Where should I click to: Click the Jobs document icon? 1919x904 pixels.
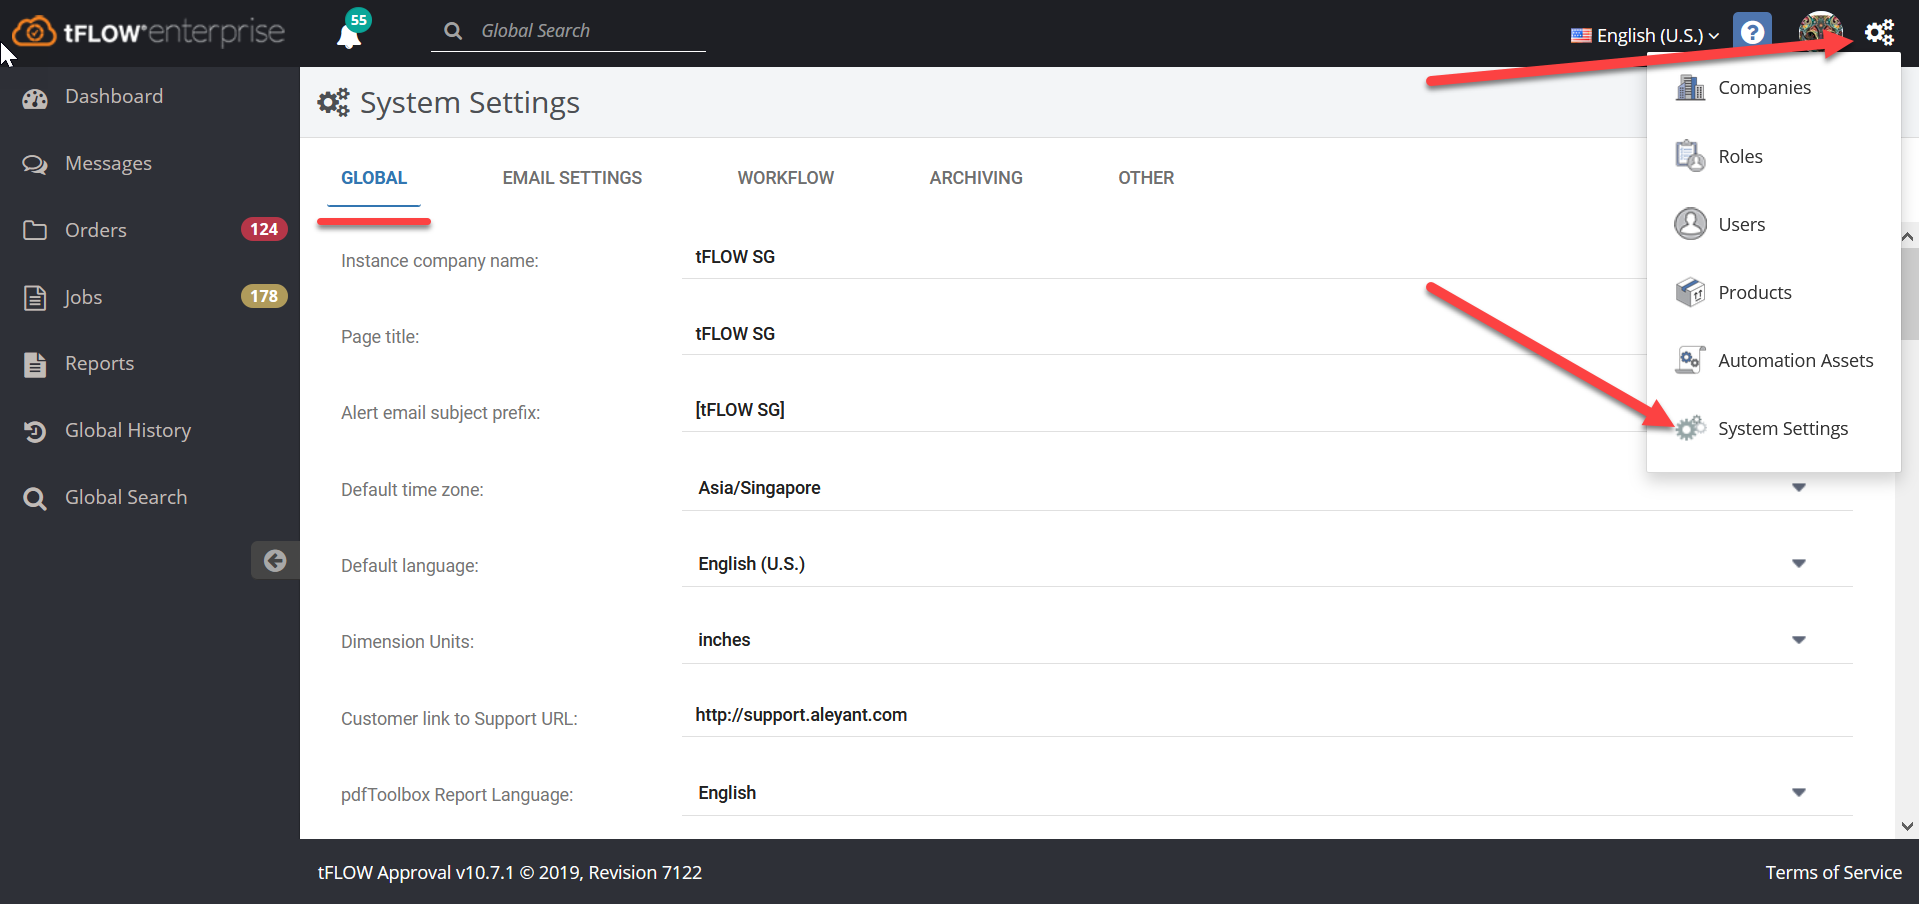click(35, 298)
